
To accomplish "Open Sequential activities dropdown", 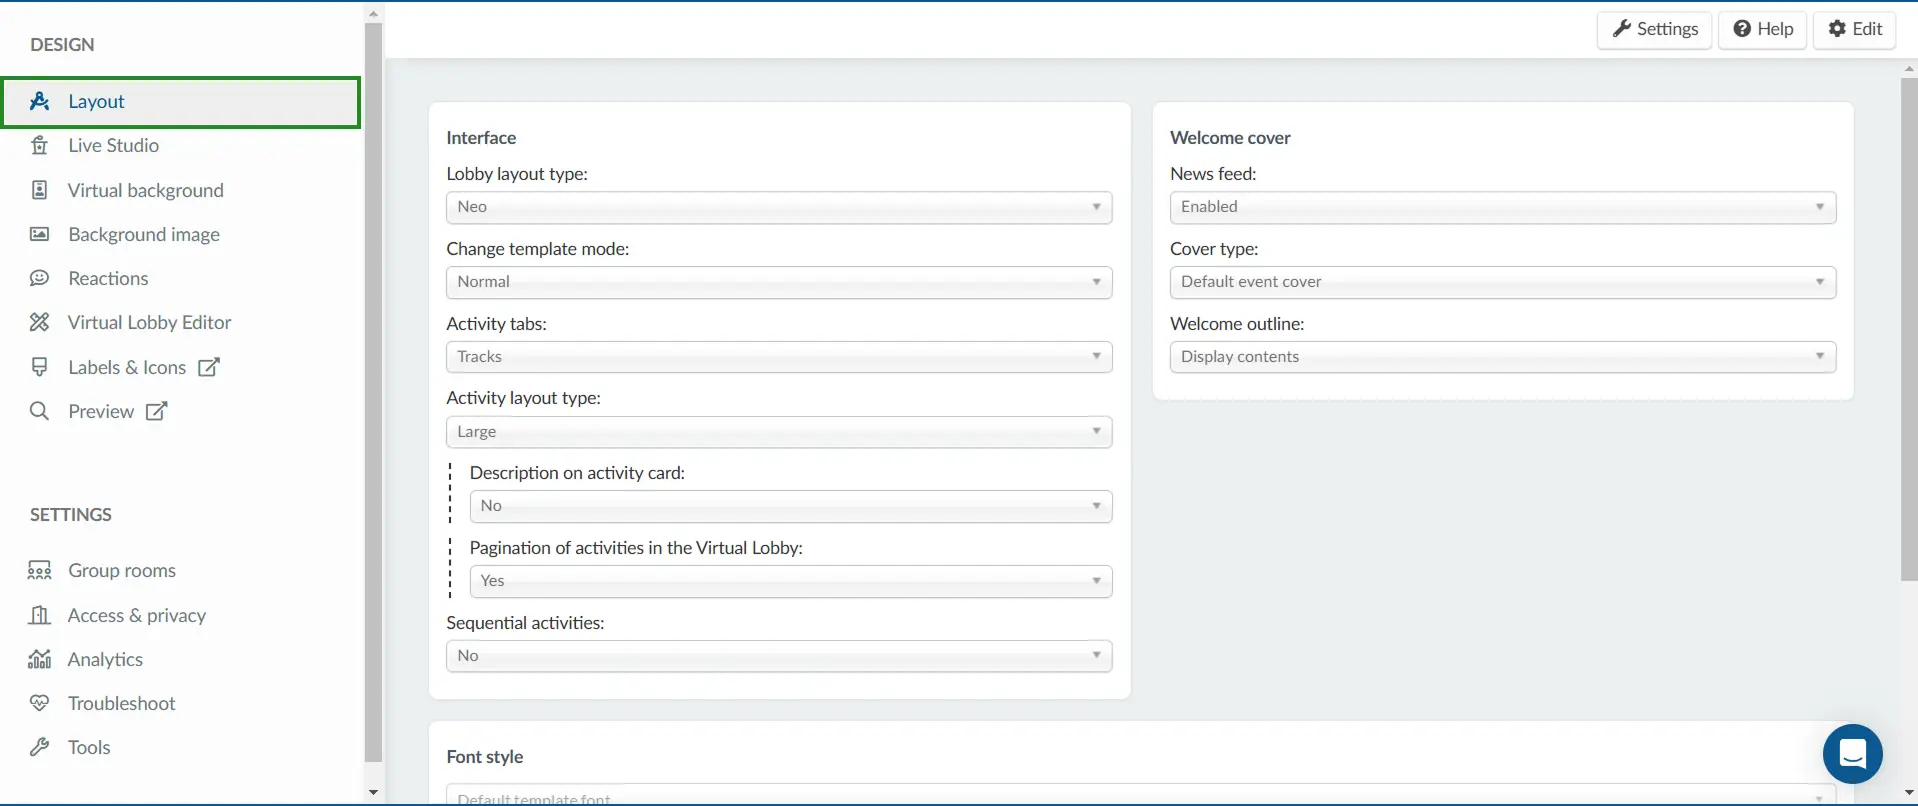I will (779, 656).
